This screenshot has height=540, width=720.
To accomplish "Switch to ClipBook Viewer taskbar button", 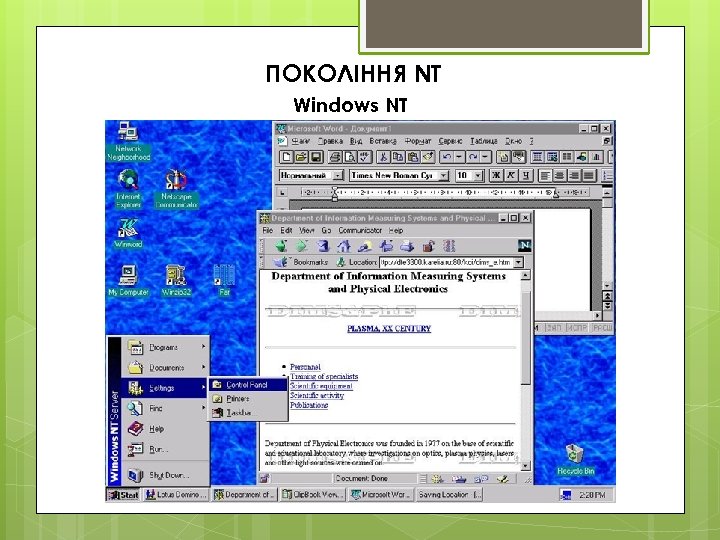I will point(312,495).
